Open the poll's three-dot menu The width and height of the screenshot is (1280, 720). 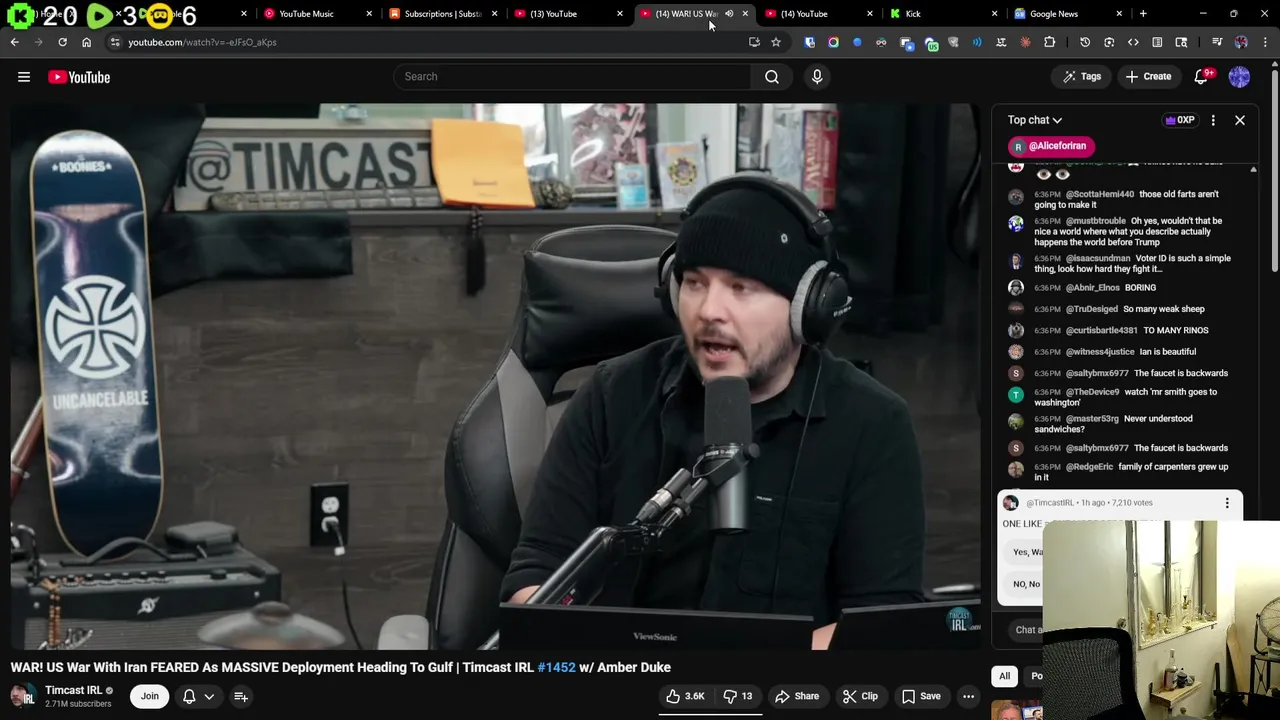(x=1227, y=503)
